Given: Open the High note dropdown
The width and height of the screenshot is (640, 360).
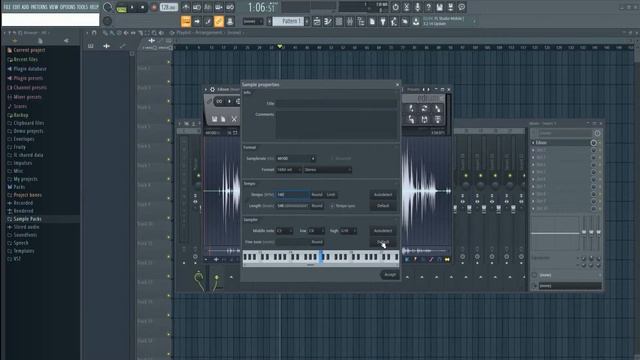Looking at the screenshot, I should (349, 231).
